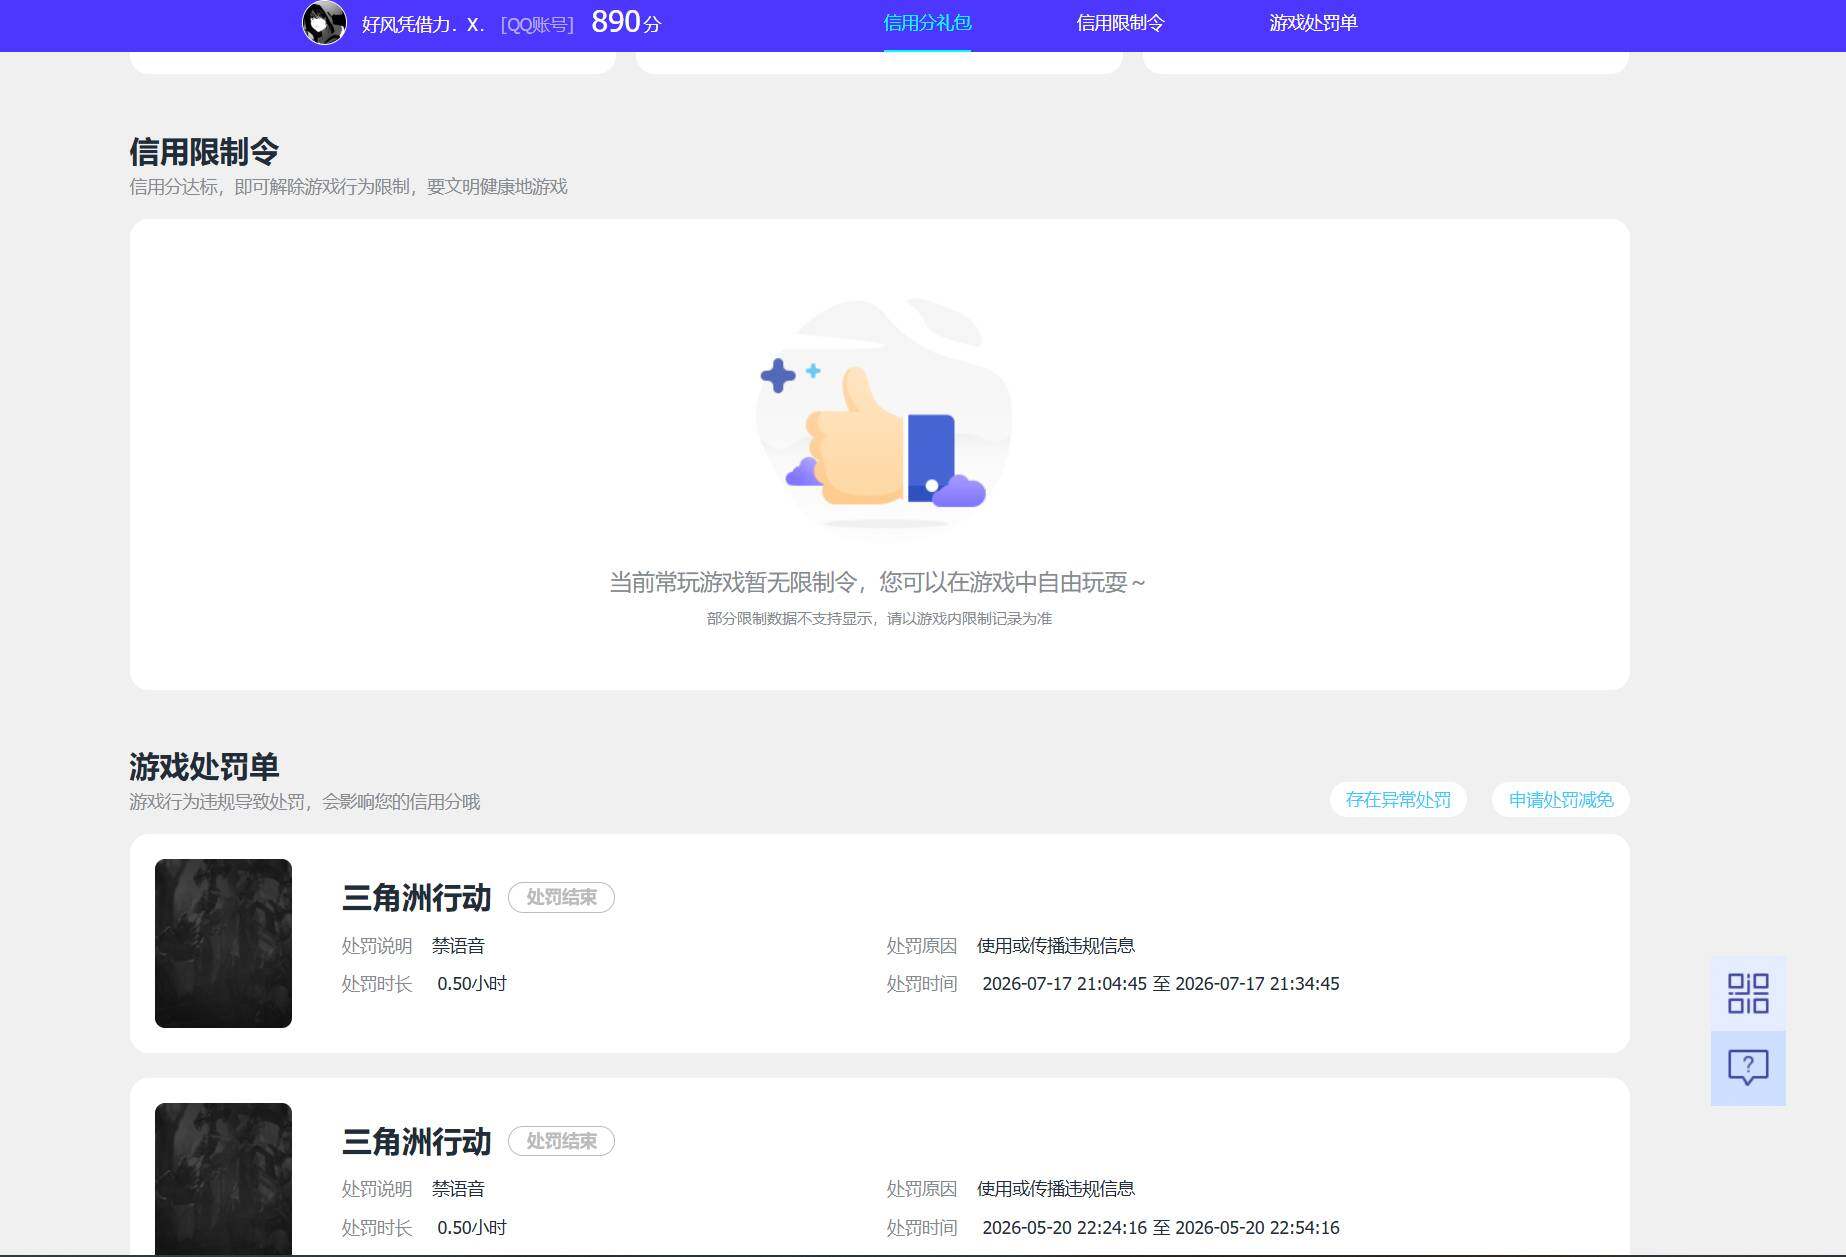
Task: Click the 信用分达标 subtitle text
Action: [x=348, y=187]
